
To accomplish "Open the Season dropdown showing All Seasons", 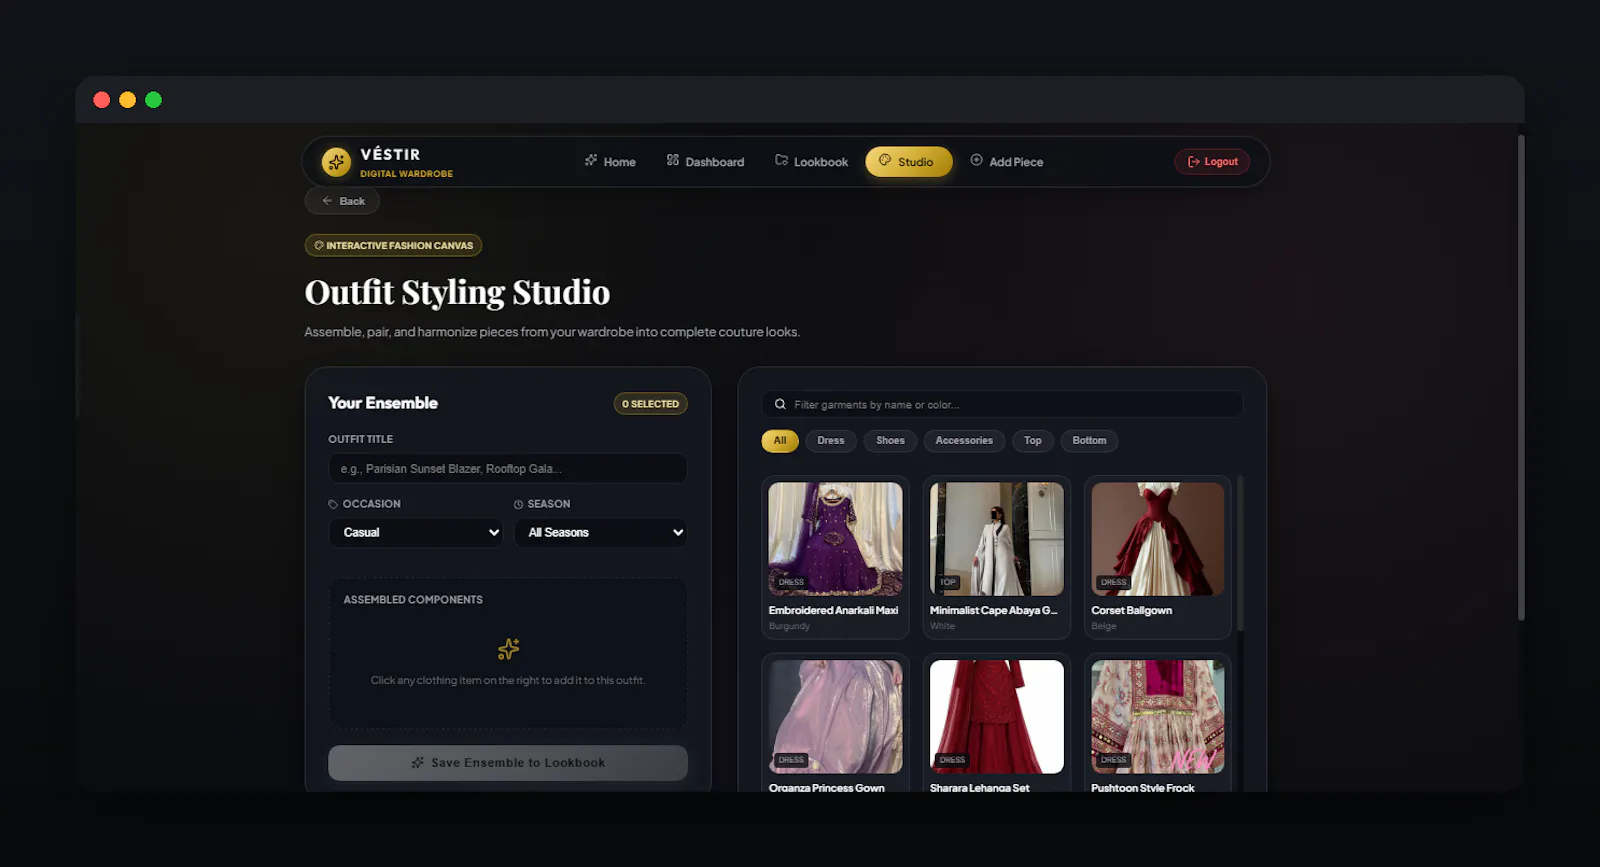I will tap(601, 533).
